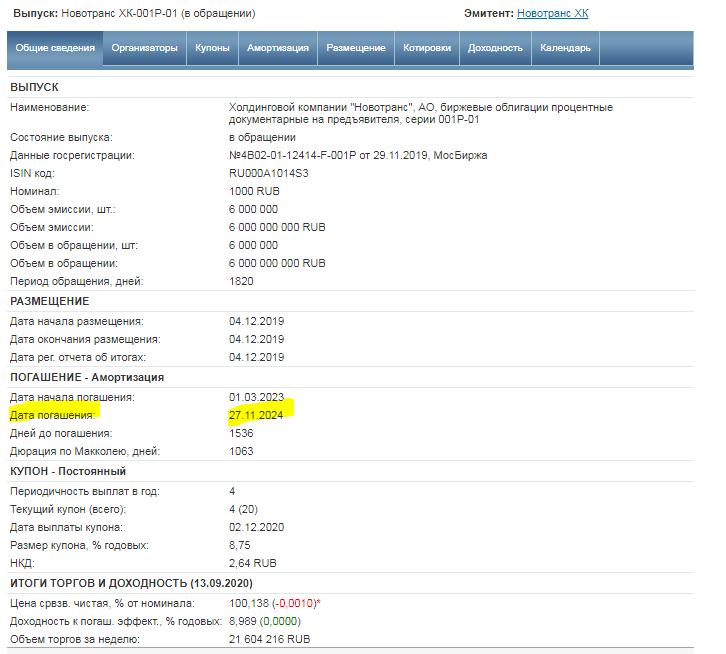Click the circulation period value 1820
This screenshot has height=654, width=726.
[241, 281]
